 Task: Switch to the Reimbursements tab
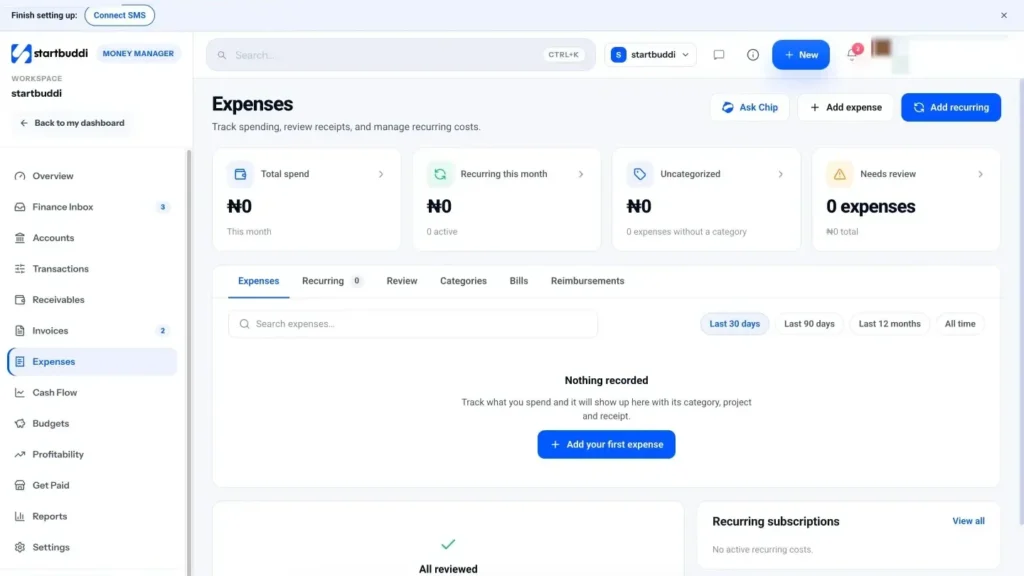coord(587,281)
